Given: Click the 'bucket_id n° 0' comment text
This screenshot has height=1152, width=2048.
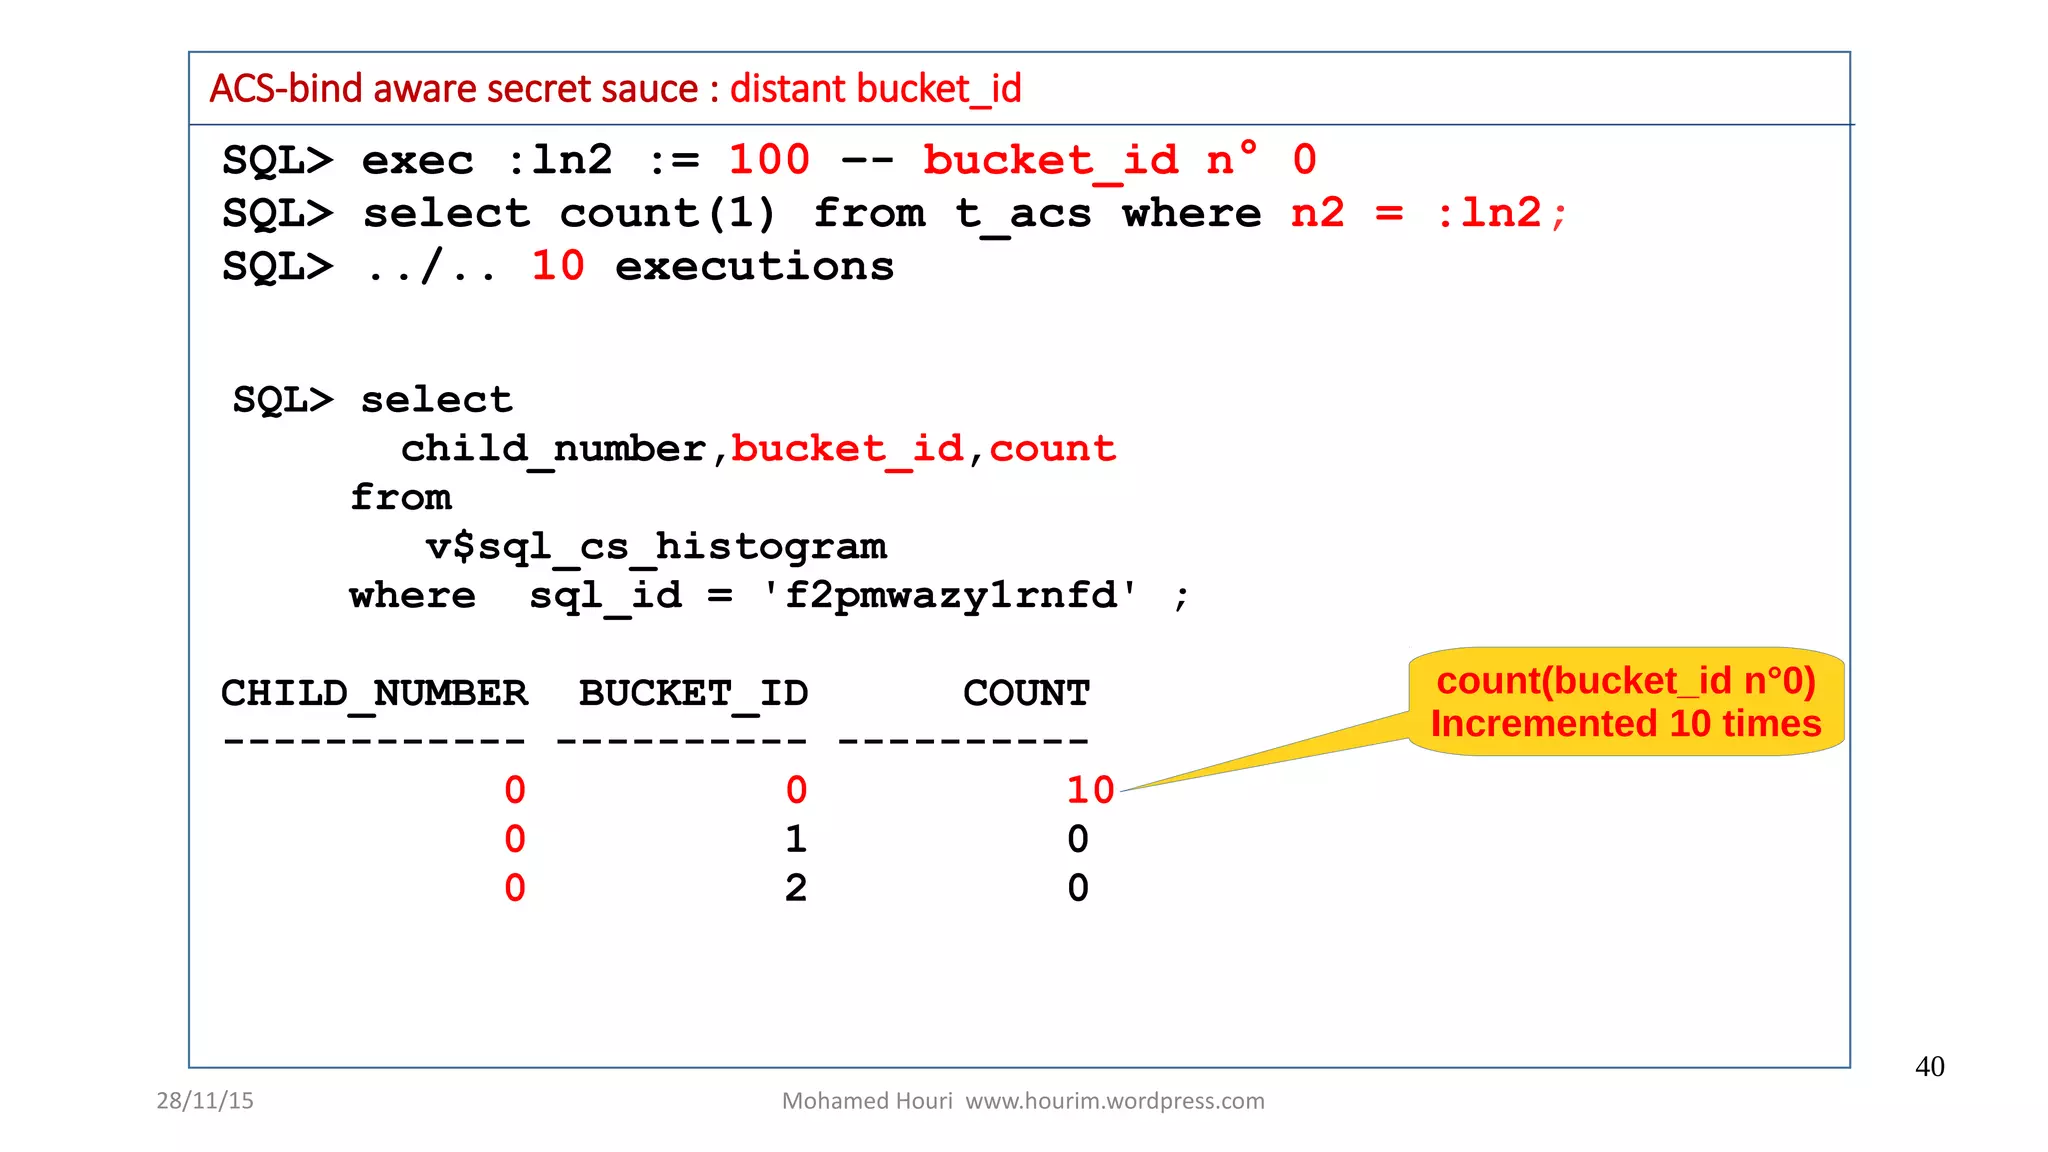Looking at the screenshot, I should point(1120,160).
